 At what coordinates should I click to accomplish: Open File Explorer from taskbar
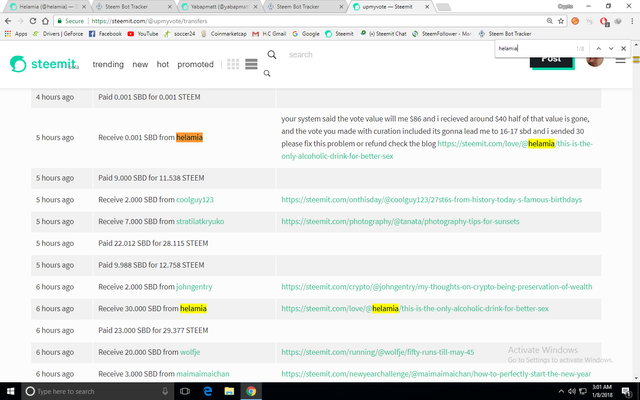tap(229, 391)
